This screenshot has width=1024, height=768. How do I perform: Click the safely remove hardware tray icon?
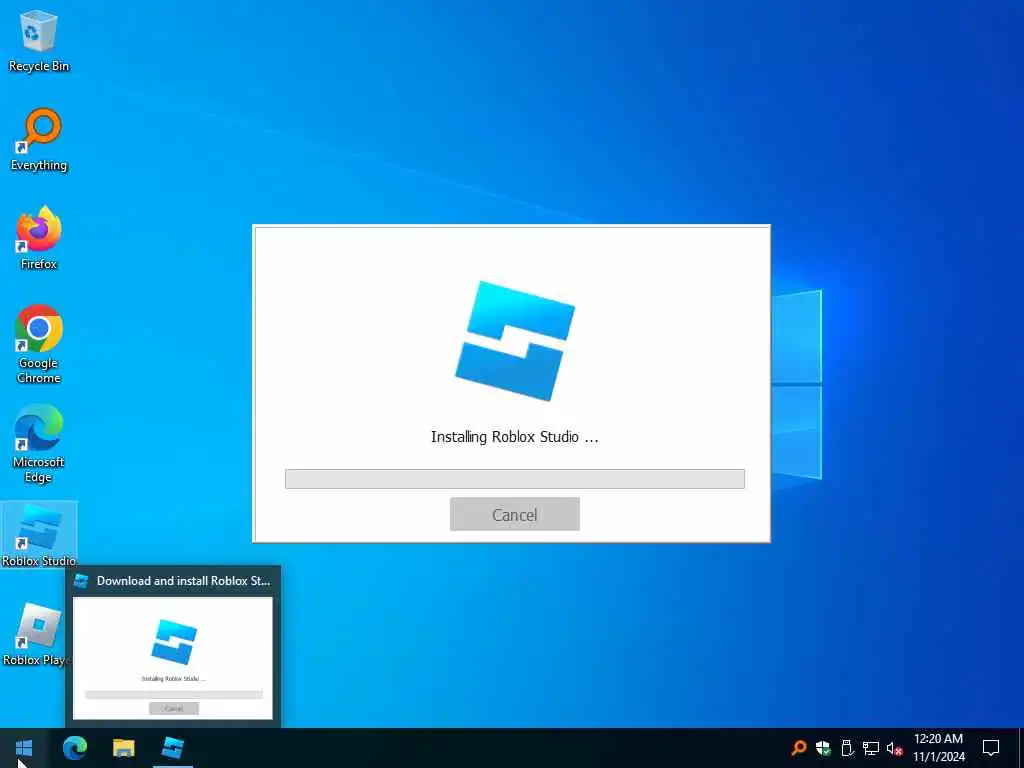[x=847, y=748]
